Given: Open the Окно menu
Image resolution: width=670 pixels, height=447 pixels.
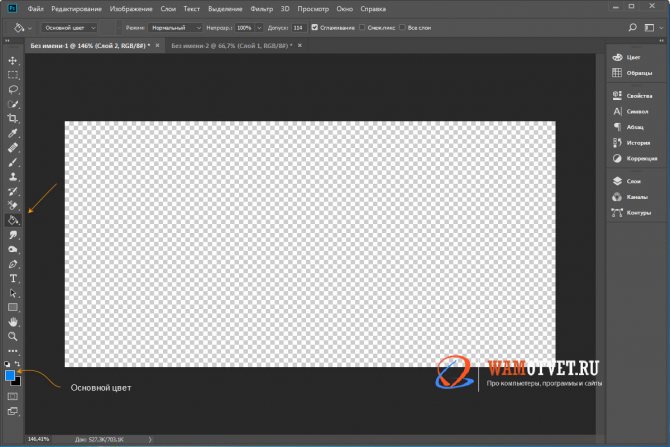Looking at the screenshot, I should point(344,9).
